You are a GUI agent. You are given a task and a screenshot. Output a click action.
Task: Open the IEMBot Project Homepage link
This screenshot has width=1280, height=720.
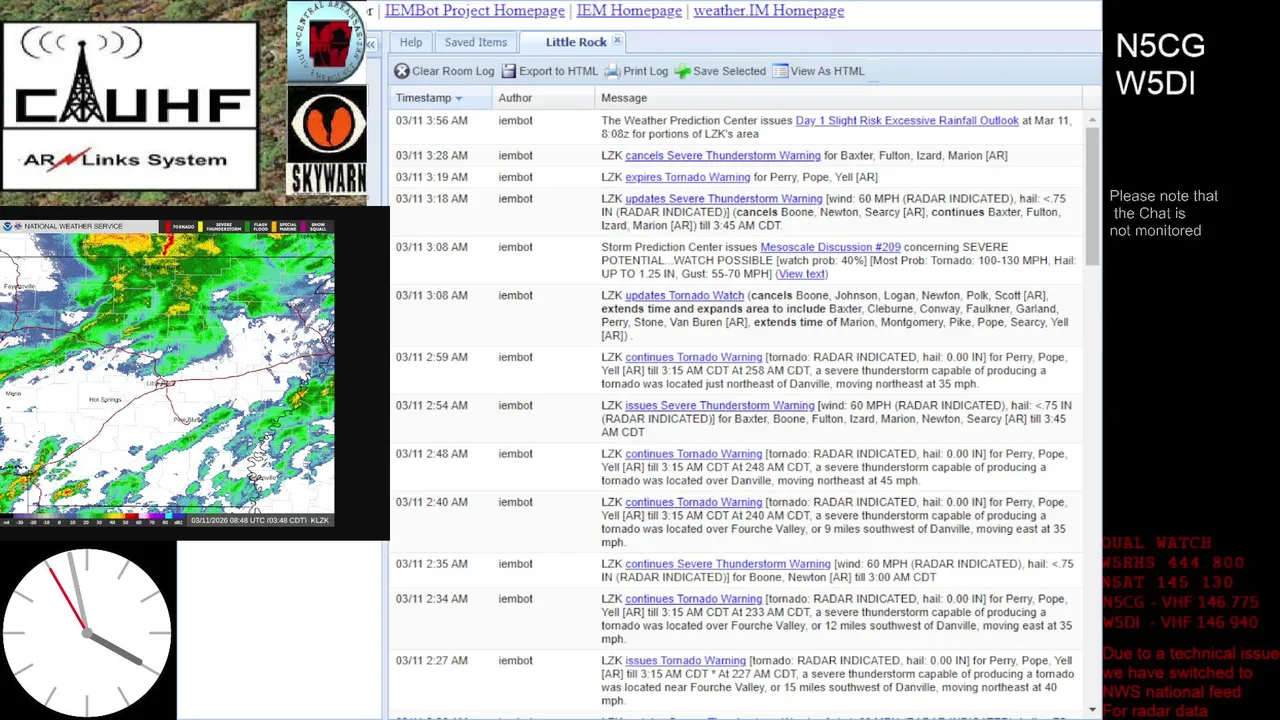pos(475,11)
